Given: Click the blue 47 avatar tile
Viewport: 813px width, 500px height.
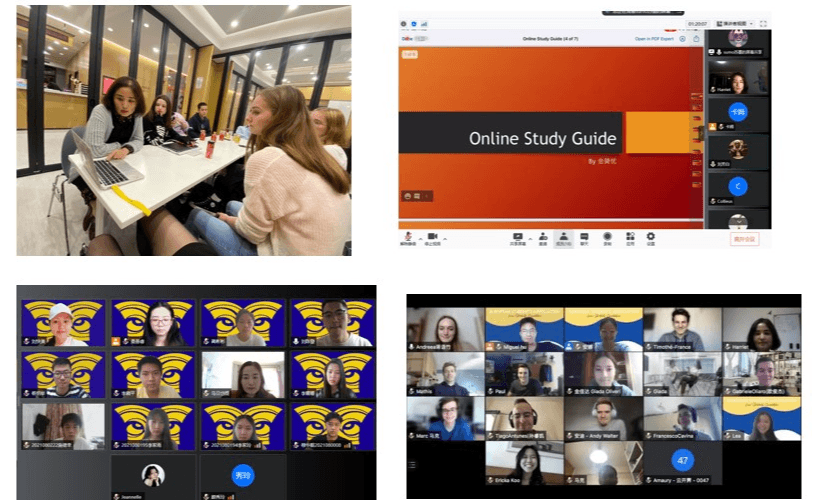Looking at the screenshot, I should (682, 461).
